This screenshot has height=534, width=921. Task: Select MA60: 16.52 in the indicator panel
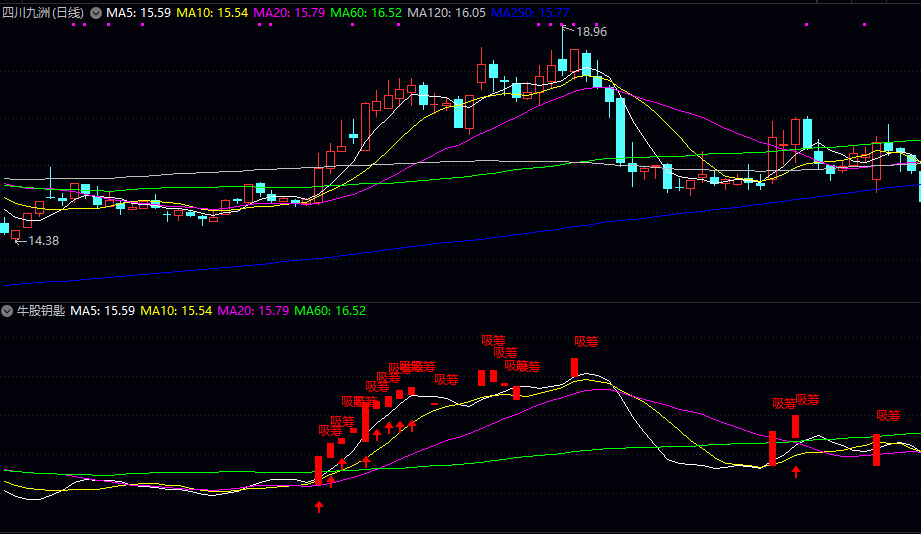pyautogui.click(x=330, y=311)
